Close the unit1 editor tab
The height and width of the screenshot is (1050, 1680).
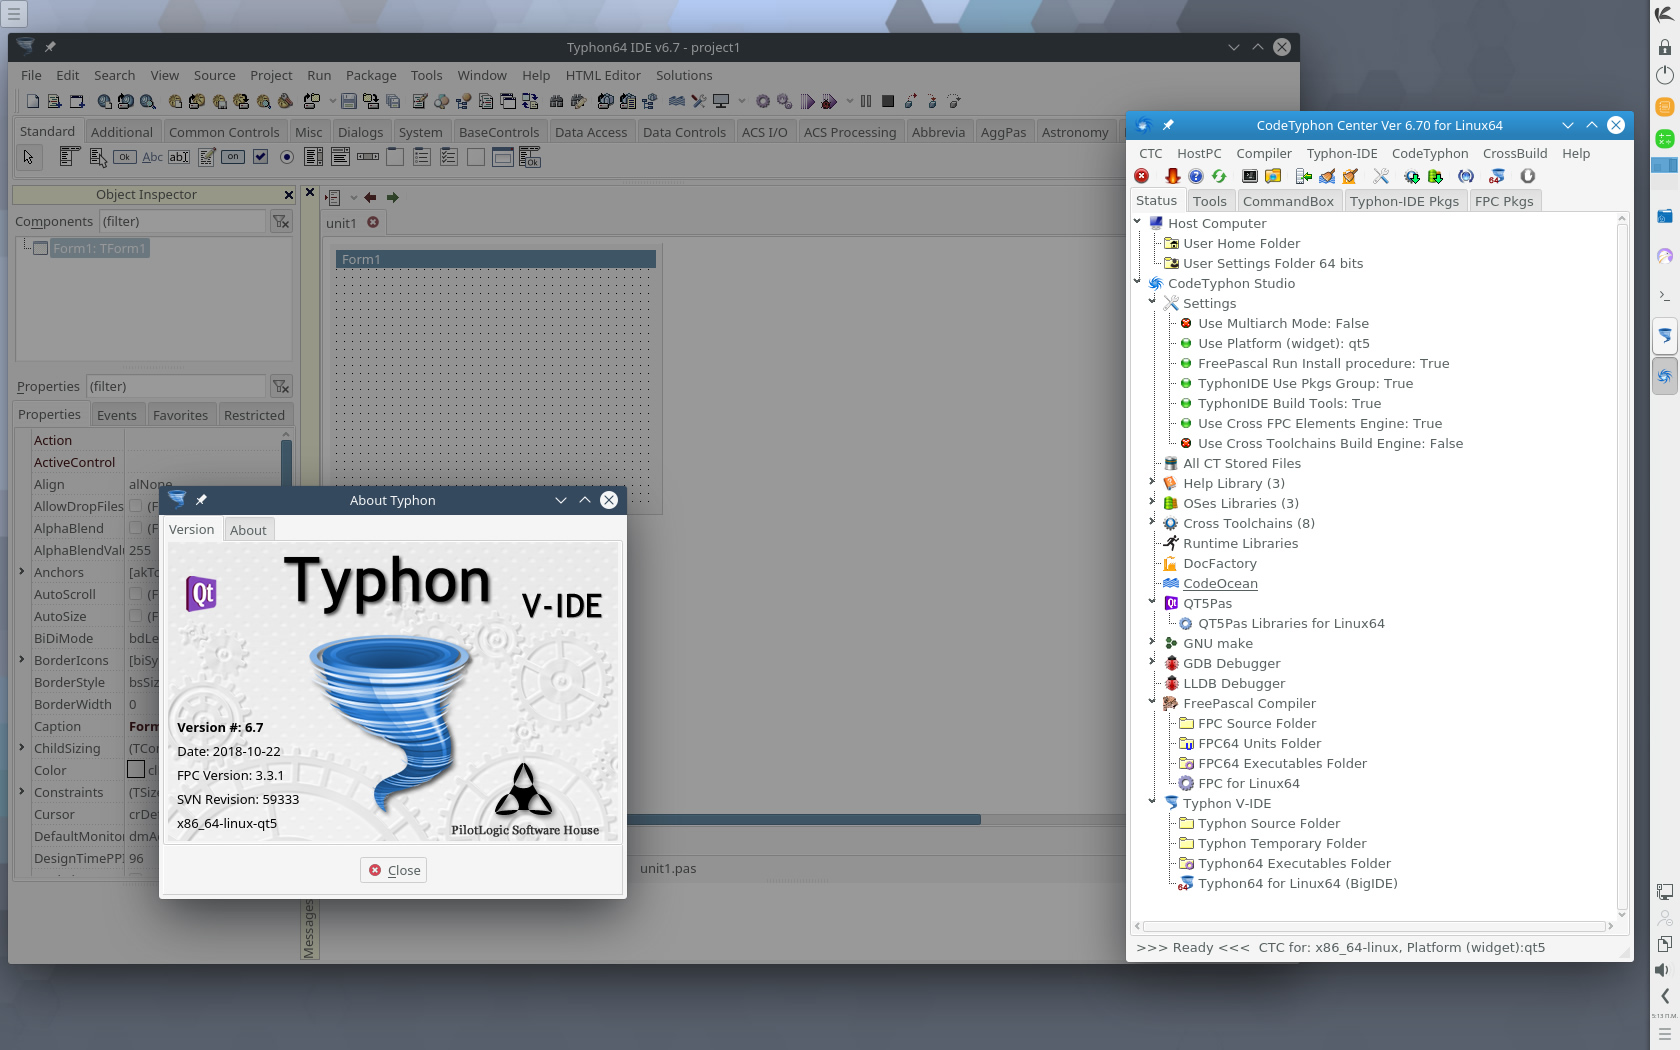click(373, 222)
